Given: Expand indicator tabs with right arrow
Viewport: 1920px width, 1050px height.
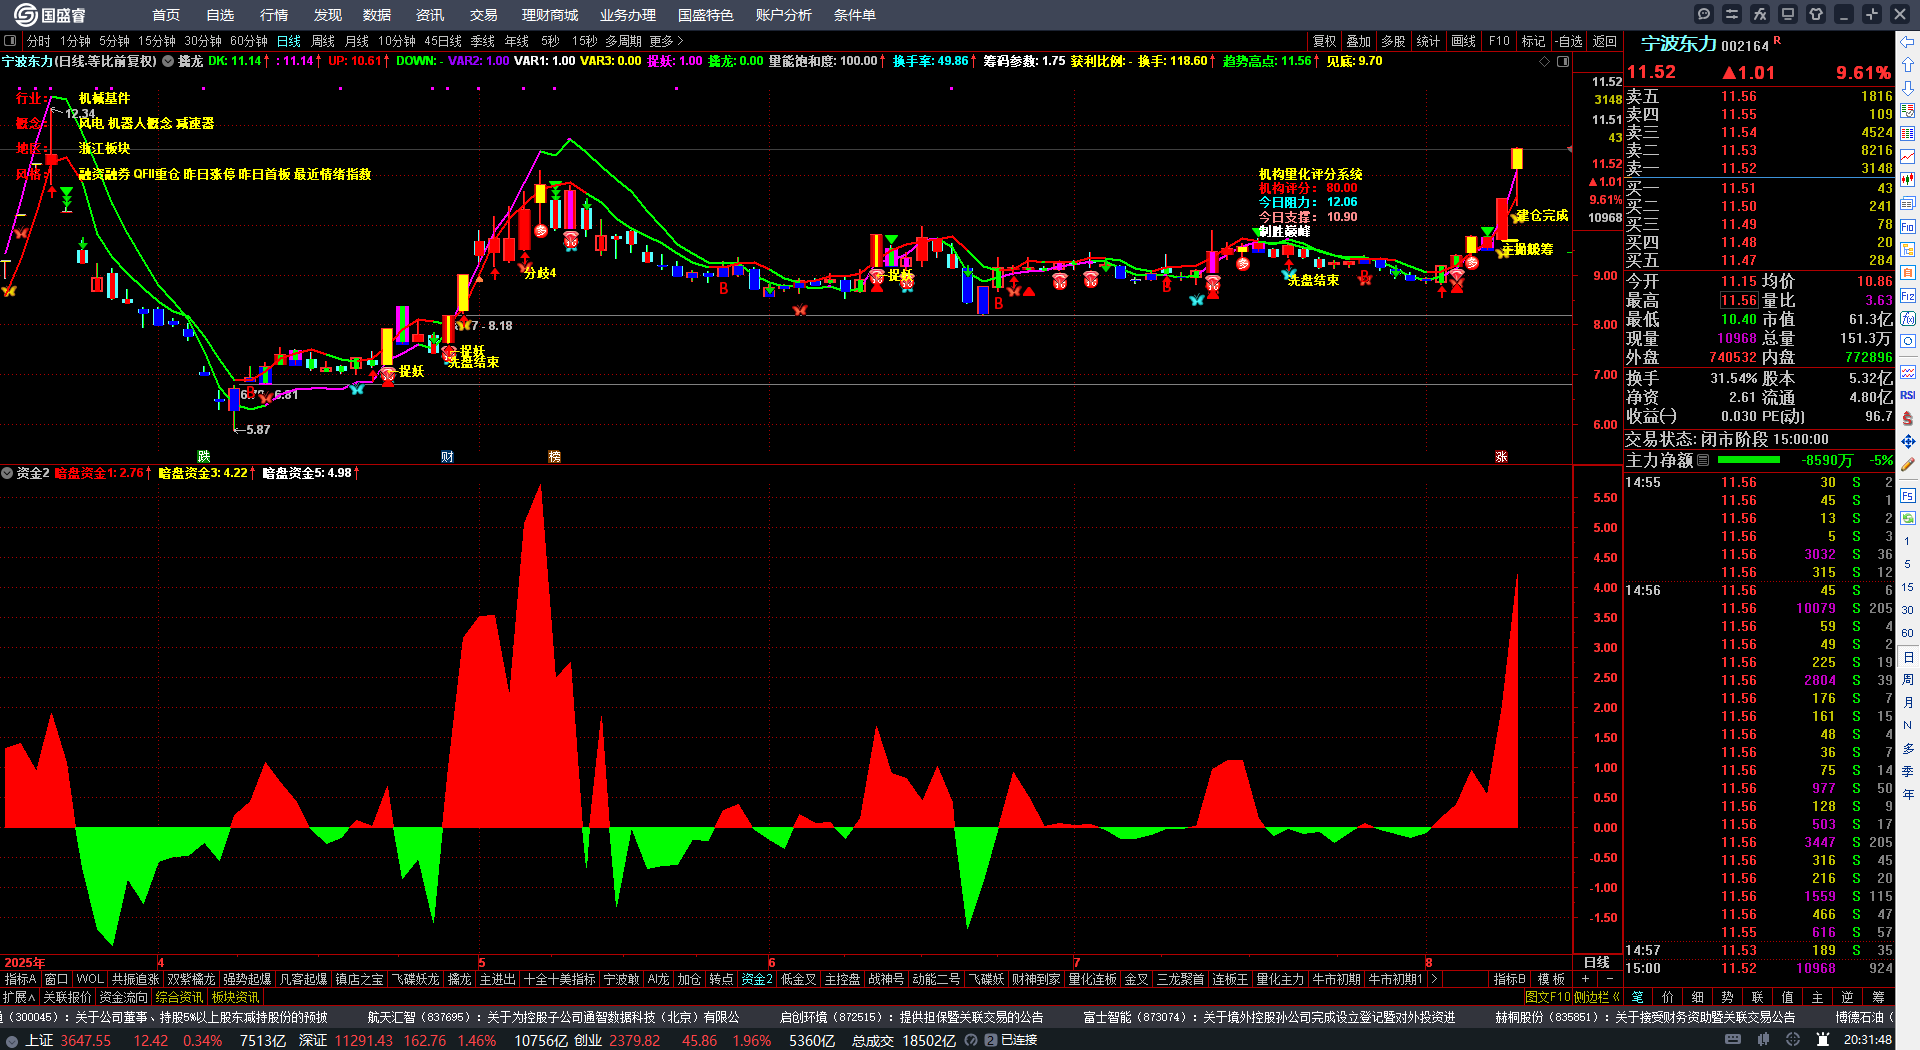Looking at the screenshot, I should (x=1434, y=979).
